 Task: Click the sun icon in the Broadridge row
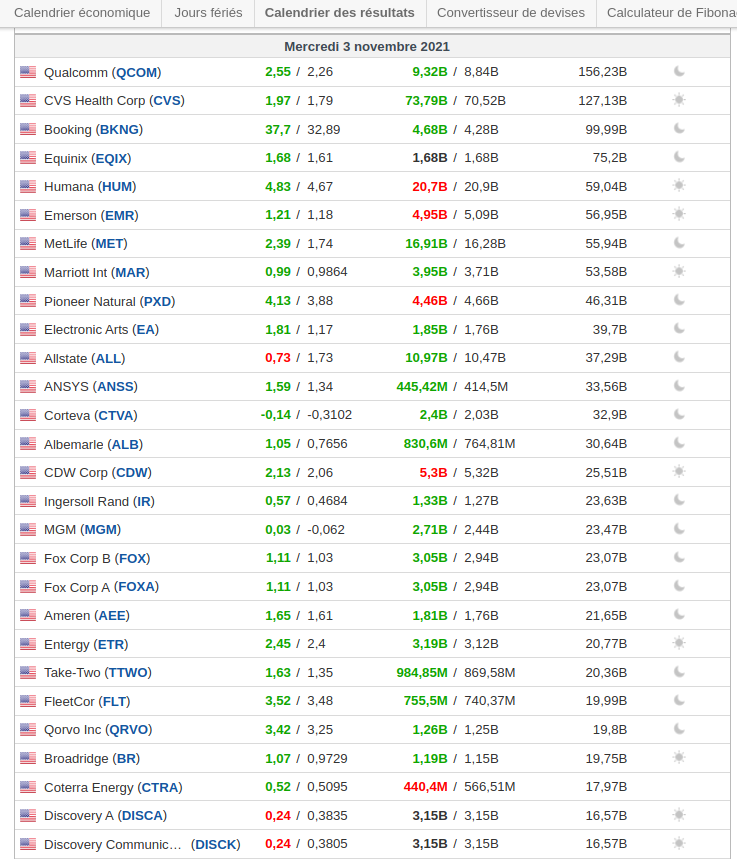click(x=679, y=758)
